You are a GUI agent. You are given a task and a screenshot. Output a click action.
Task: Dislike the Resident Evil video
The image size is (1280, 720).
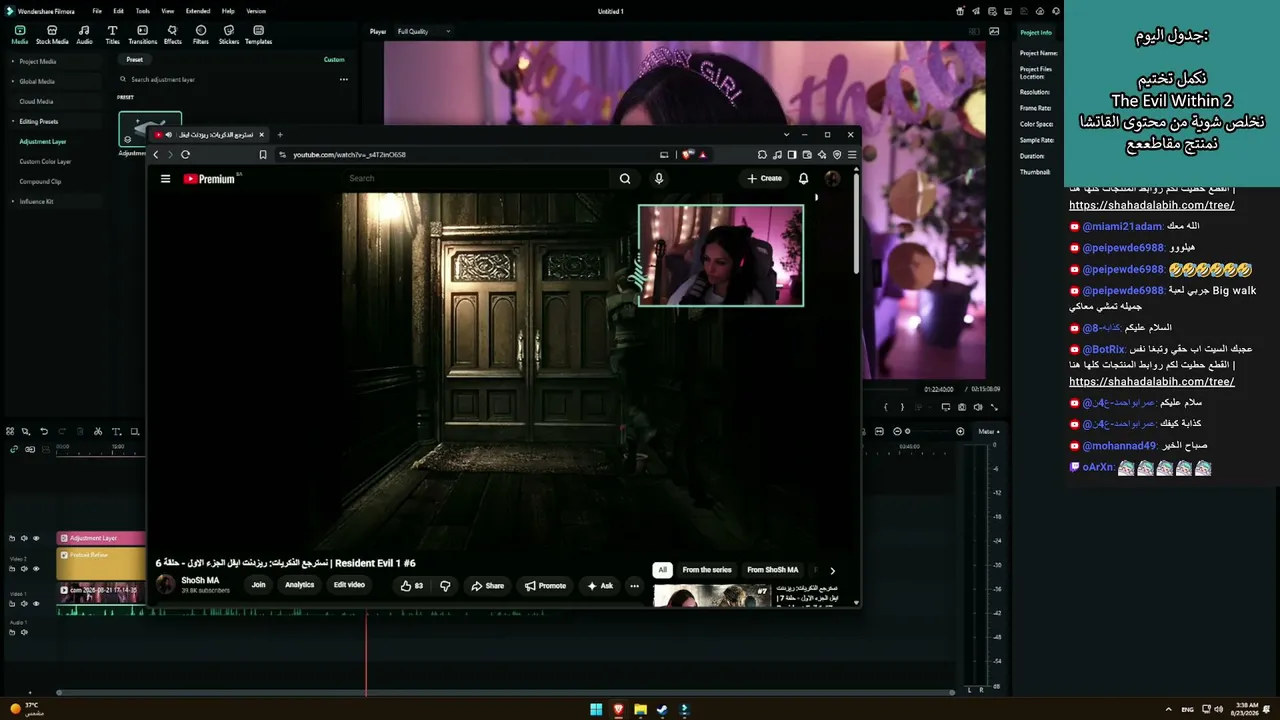tap(445, 586)
